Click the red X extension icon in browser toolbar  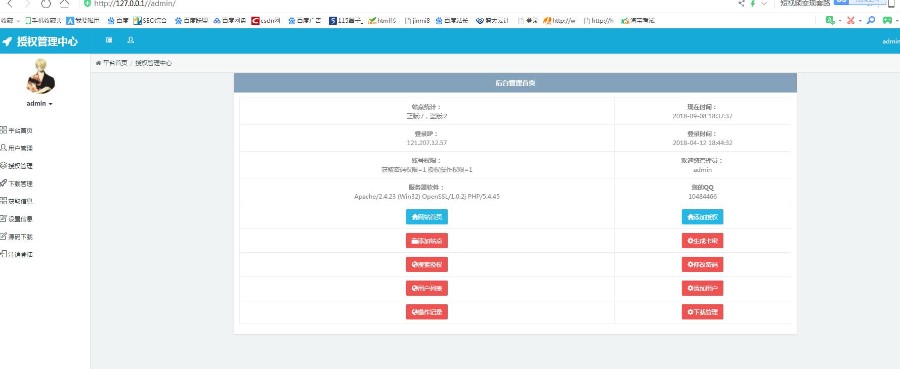pyautogui.click(x=850, y=21)
